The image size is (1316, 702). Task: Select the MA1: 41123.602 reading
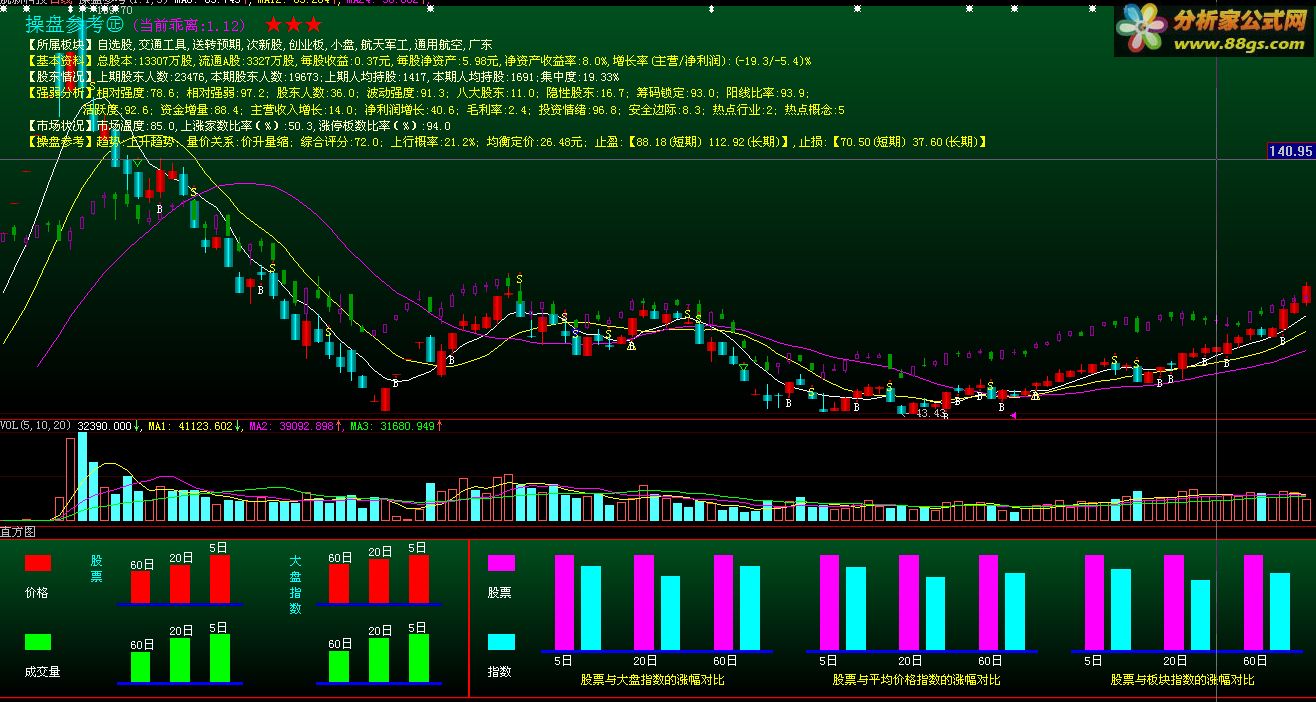coord(190,426)
